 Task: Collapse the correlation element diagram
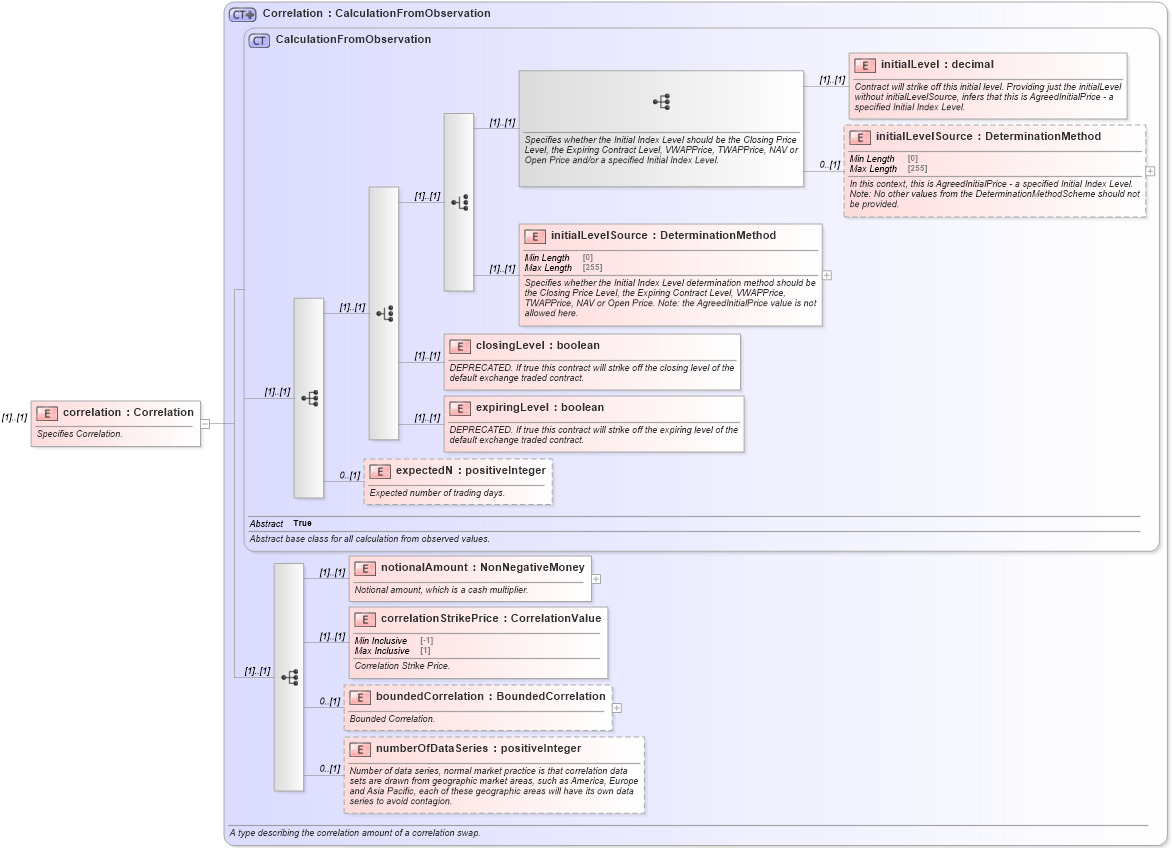pos(205,424)
